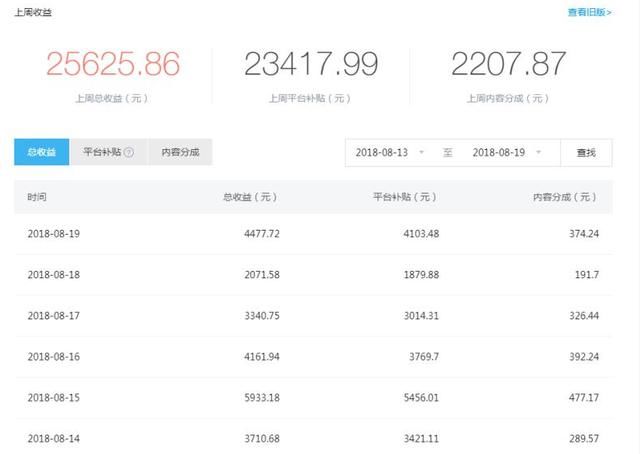
Task: Click the red total 25625.86 figure
Action: 113,64
